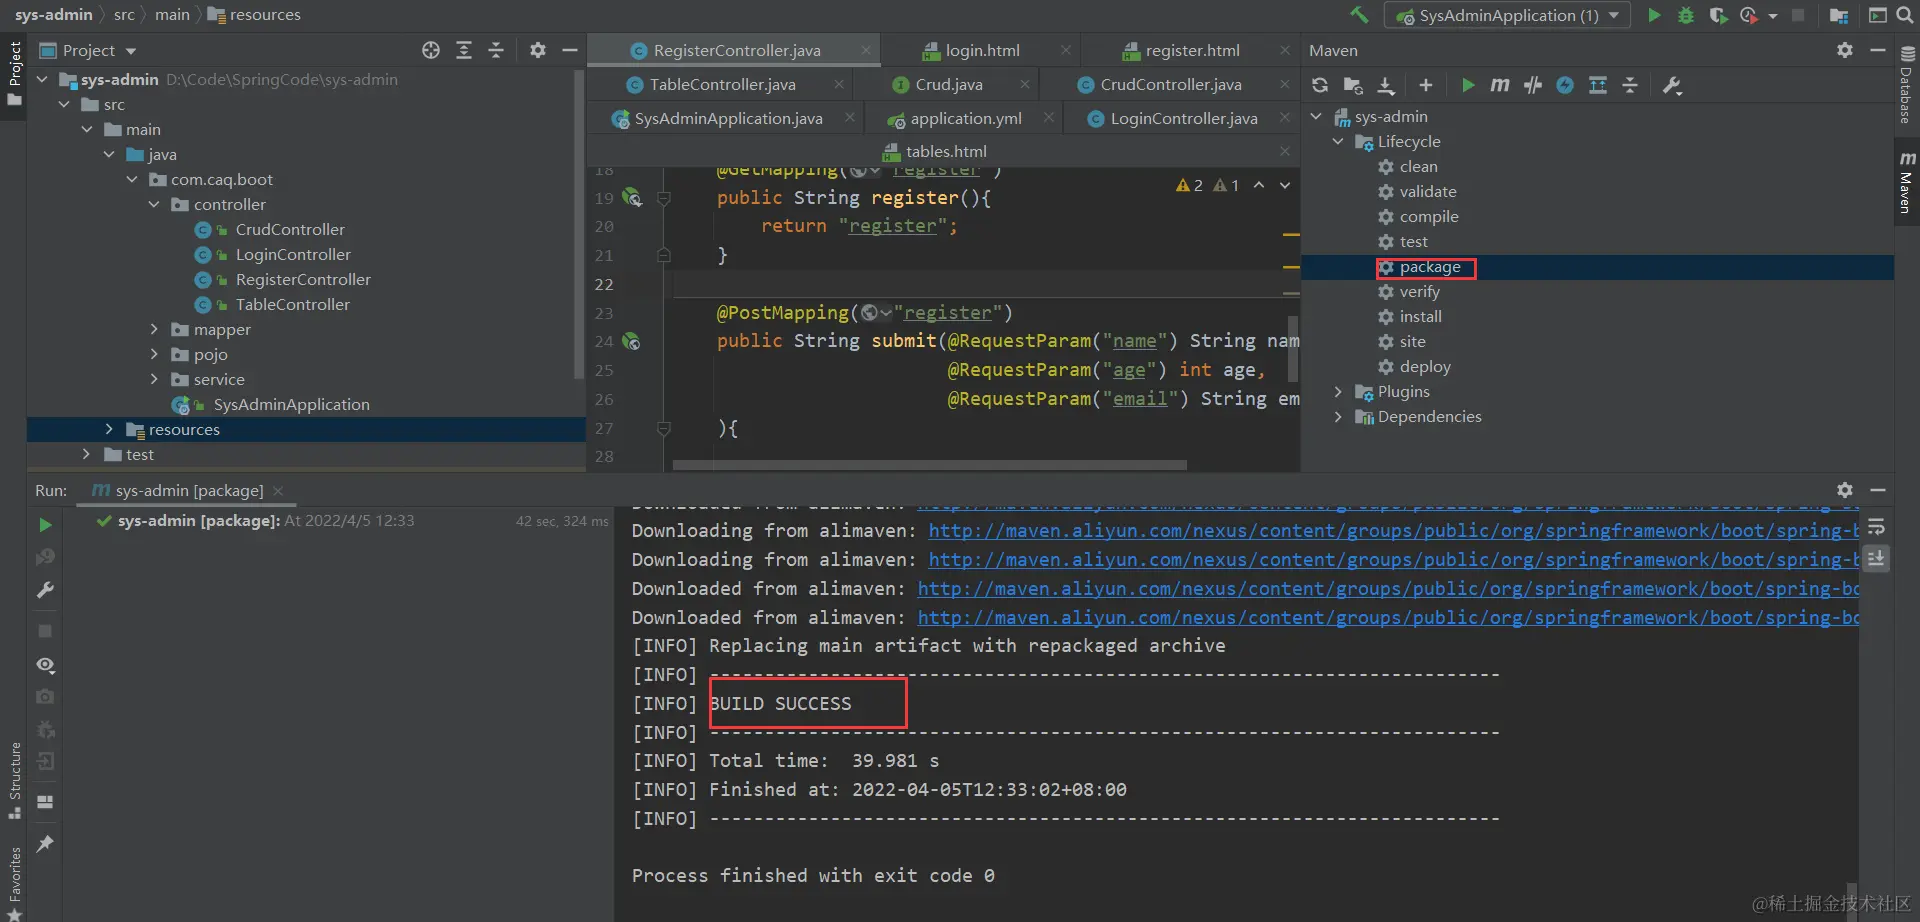Screen dimensions: 1920x922
Task: Click the editor horizontal scrollbar
Action: [930, 465]
